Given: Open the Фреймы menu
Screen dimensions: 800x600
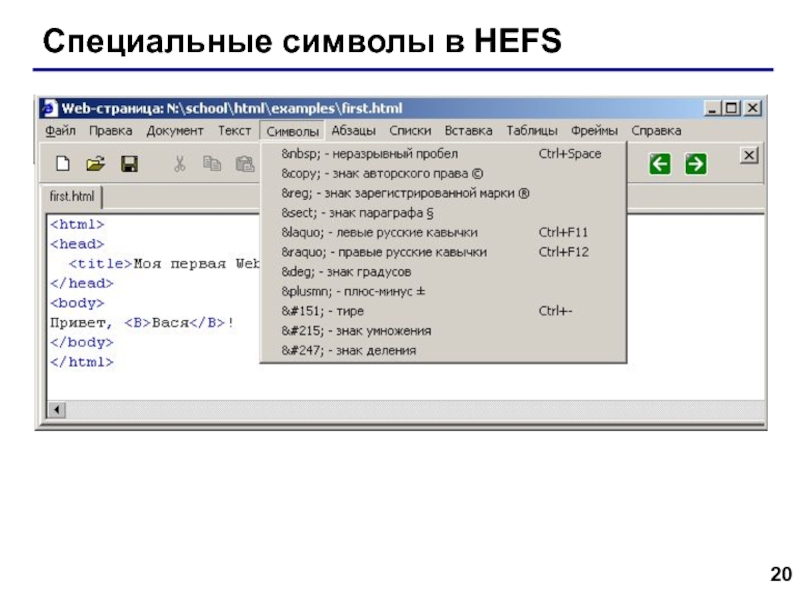Looking at the screenshot, I should click(596, 130).
